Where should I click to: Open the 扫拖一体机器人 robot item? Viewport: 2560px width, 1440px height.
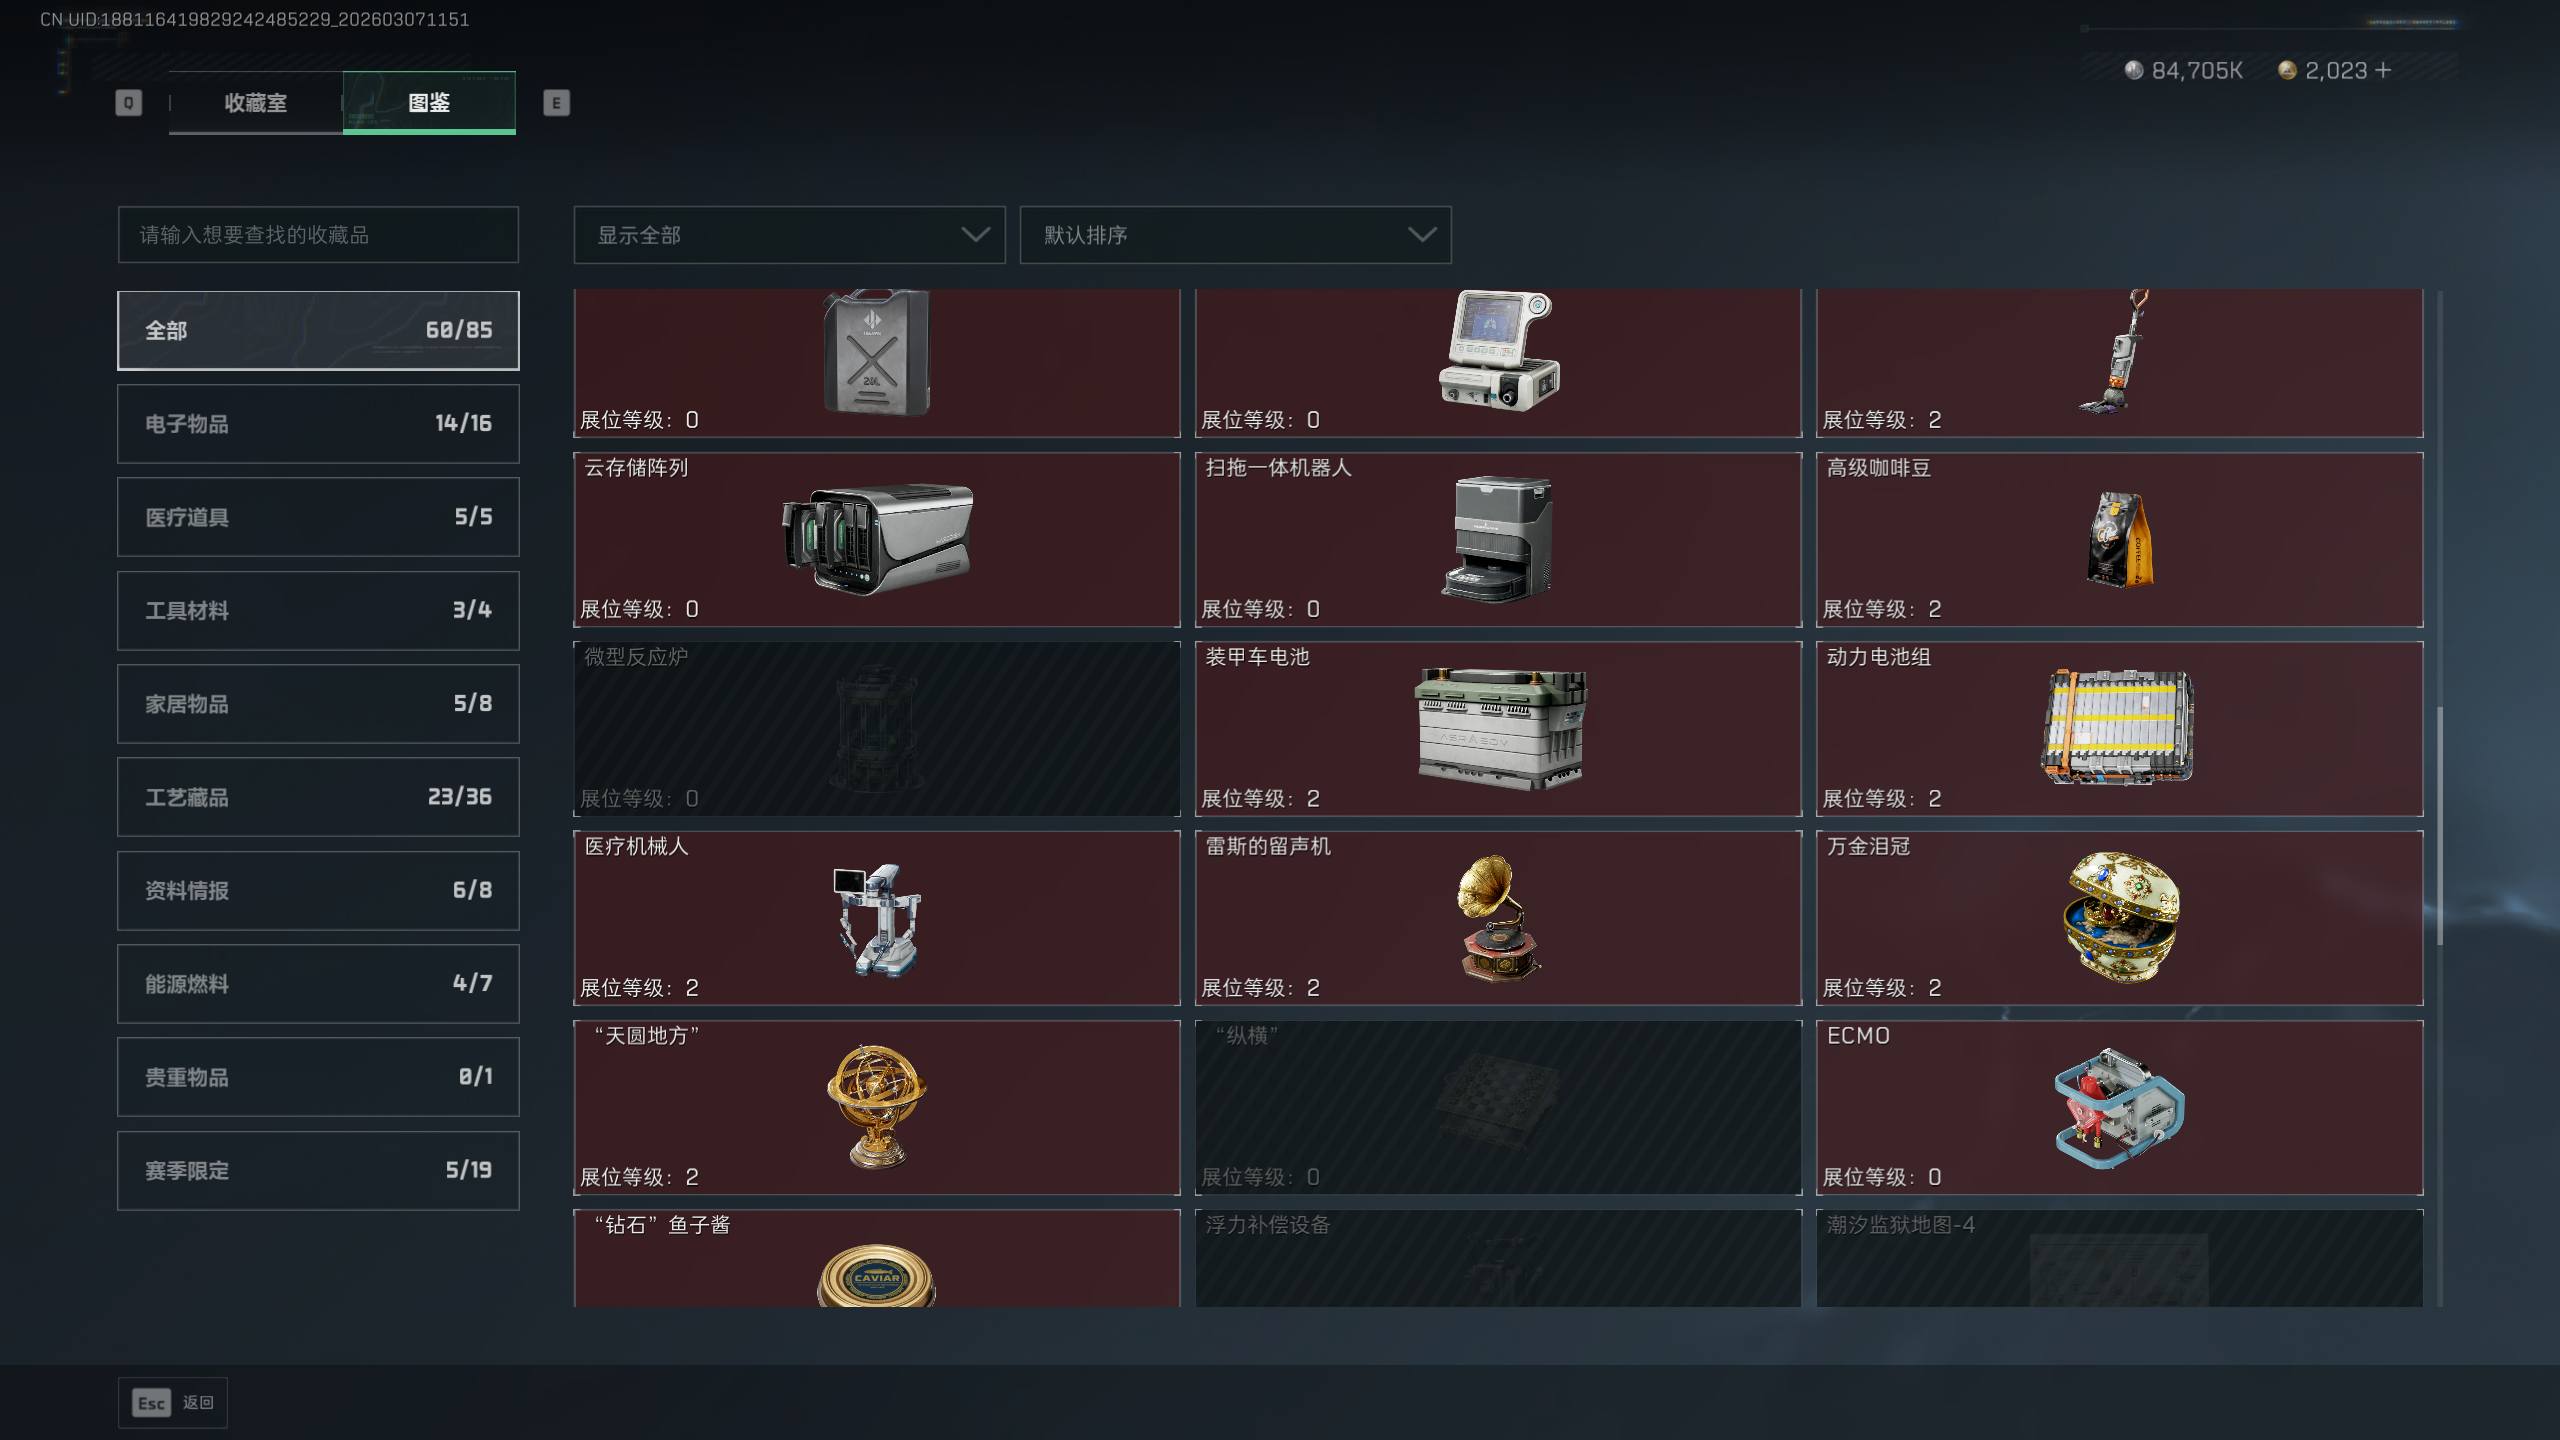[x=1498, y=540]
